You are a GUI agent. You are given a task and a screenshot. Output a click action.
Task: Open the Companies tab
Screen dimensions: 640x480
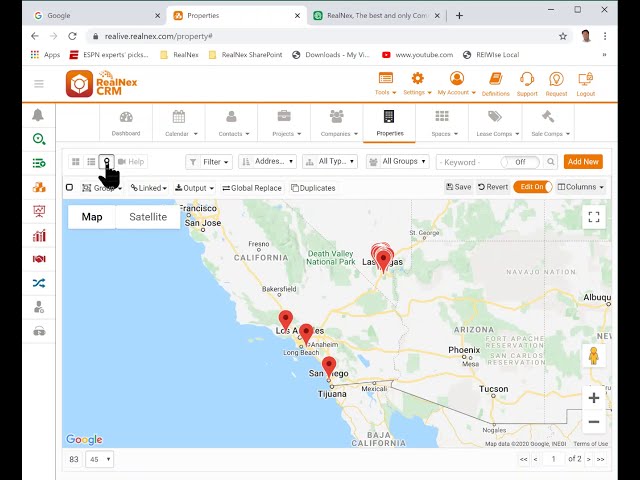tap(337, 123)
